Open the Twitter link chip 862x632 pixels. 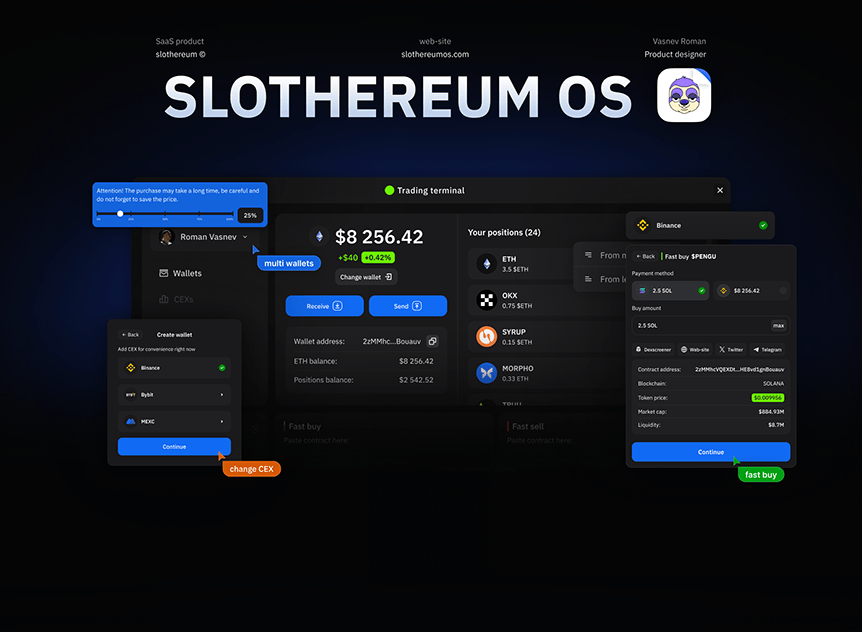[x=731, y=350]
